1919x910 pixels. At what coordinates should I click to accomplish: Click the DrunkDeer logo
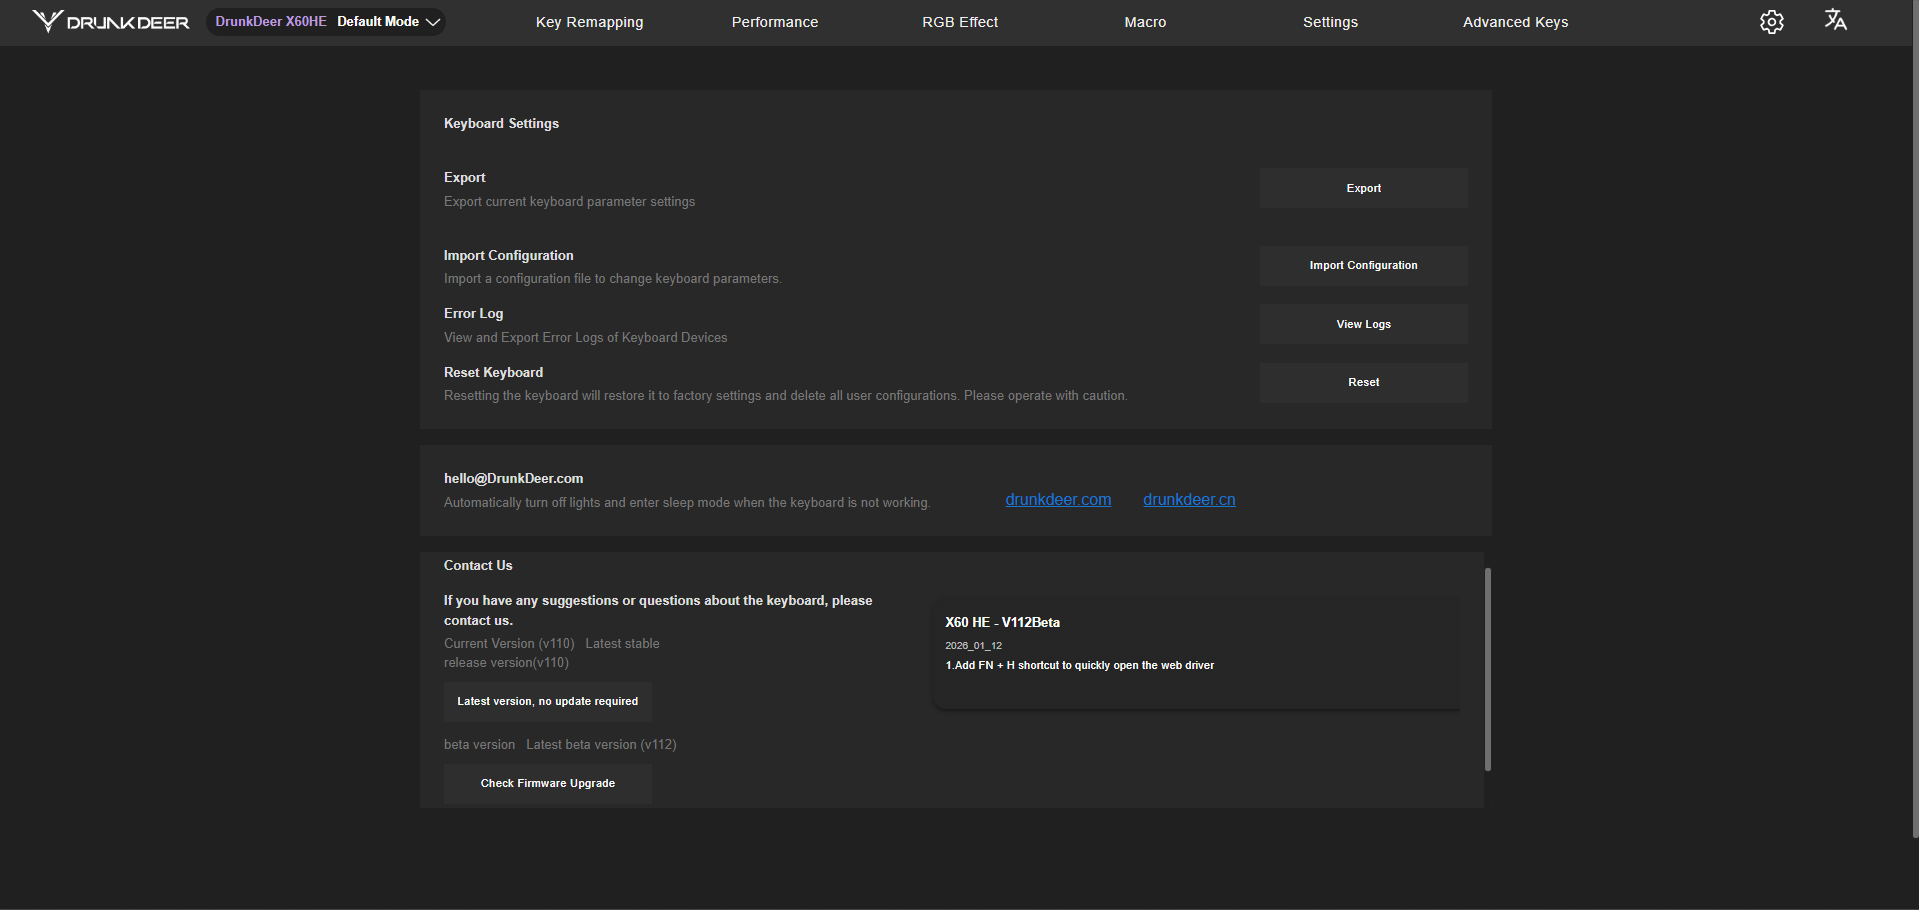(x=110, y=22)
